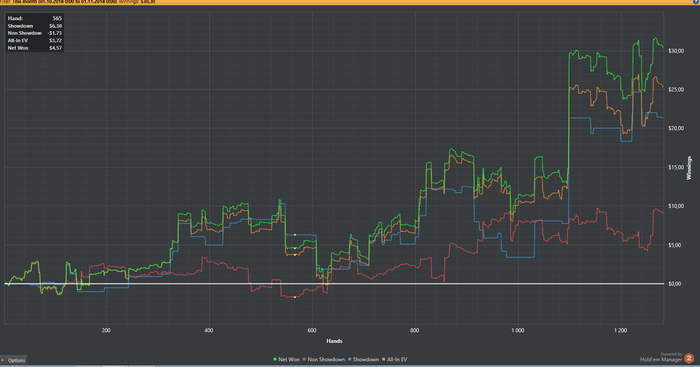This screenshot has width=700, height=367.
Task: Toggle the Net Won legend entry
Action: tap(286, 359)
